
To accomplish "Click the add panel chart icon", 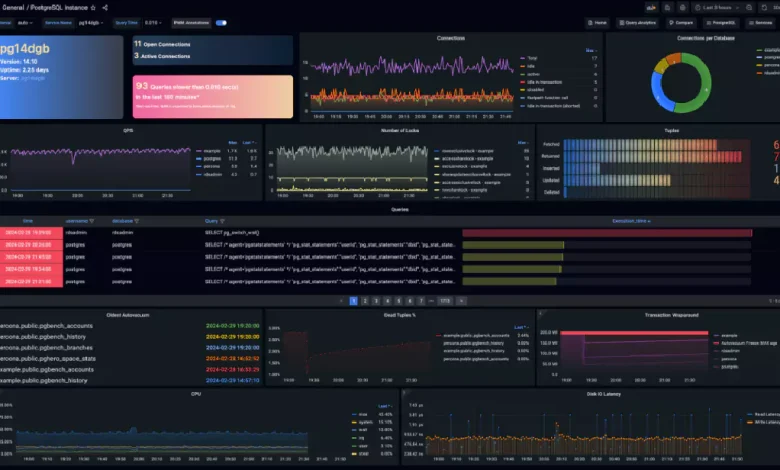I will pyautogui.click(x=651, y=7).
